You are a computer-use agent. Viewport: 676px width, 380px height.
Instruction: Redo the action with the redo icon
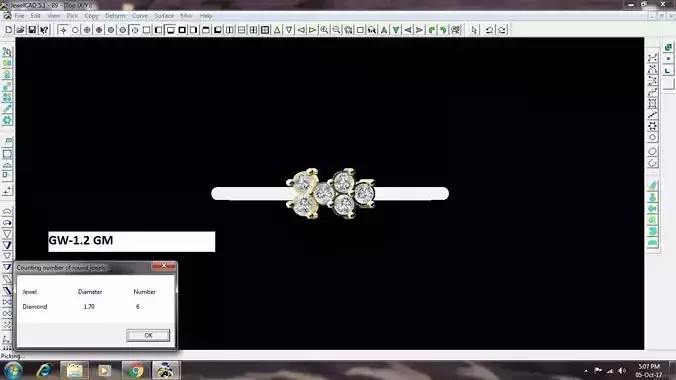coord(502,30)
